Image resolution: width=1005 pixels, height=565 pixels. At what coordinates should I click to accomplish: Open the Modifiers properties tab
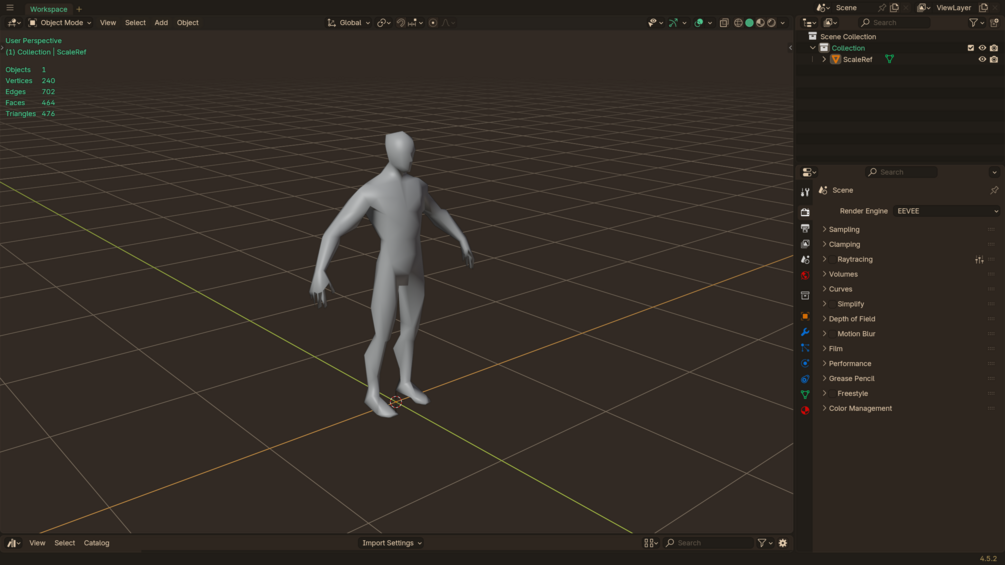click(805, 332)
